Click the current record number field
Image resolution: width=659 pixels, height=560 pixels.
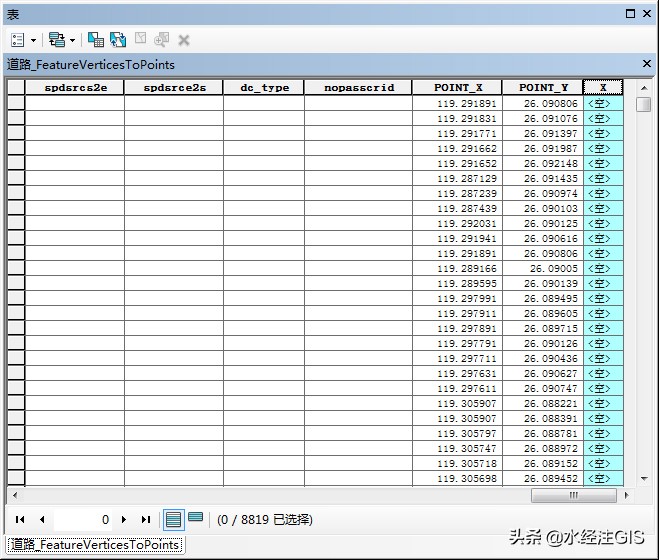(83, 520)
